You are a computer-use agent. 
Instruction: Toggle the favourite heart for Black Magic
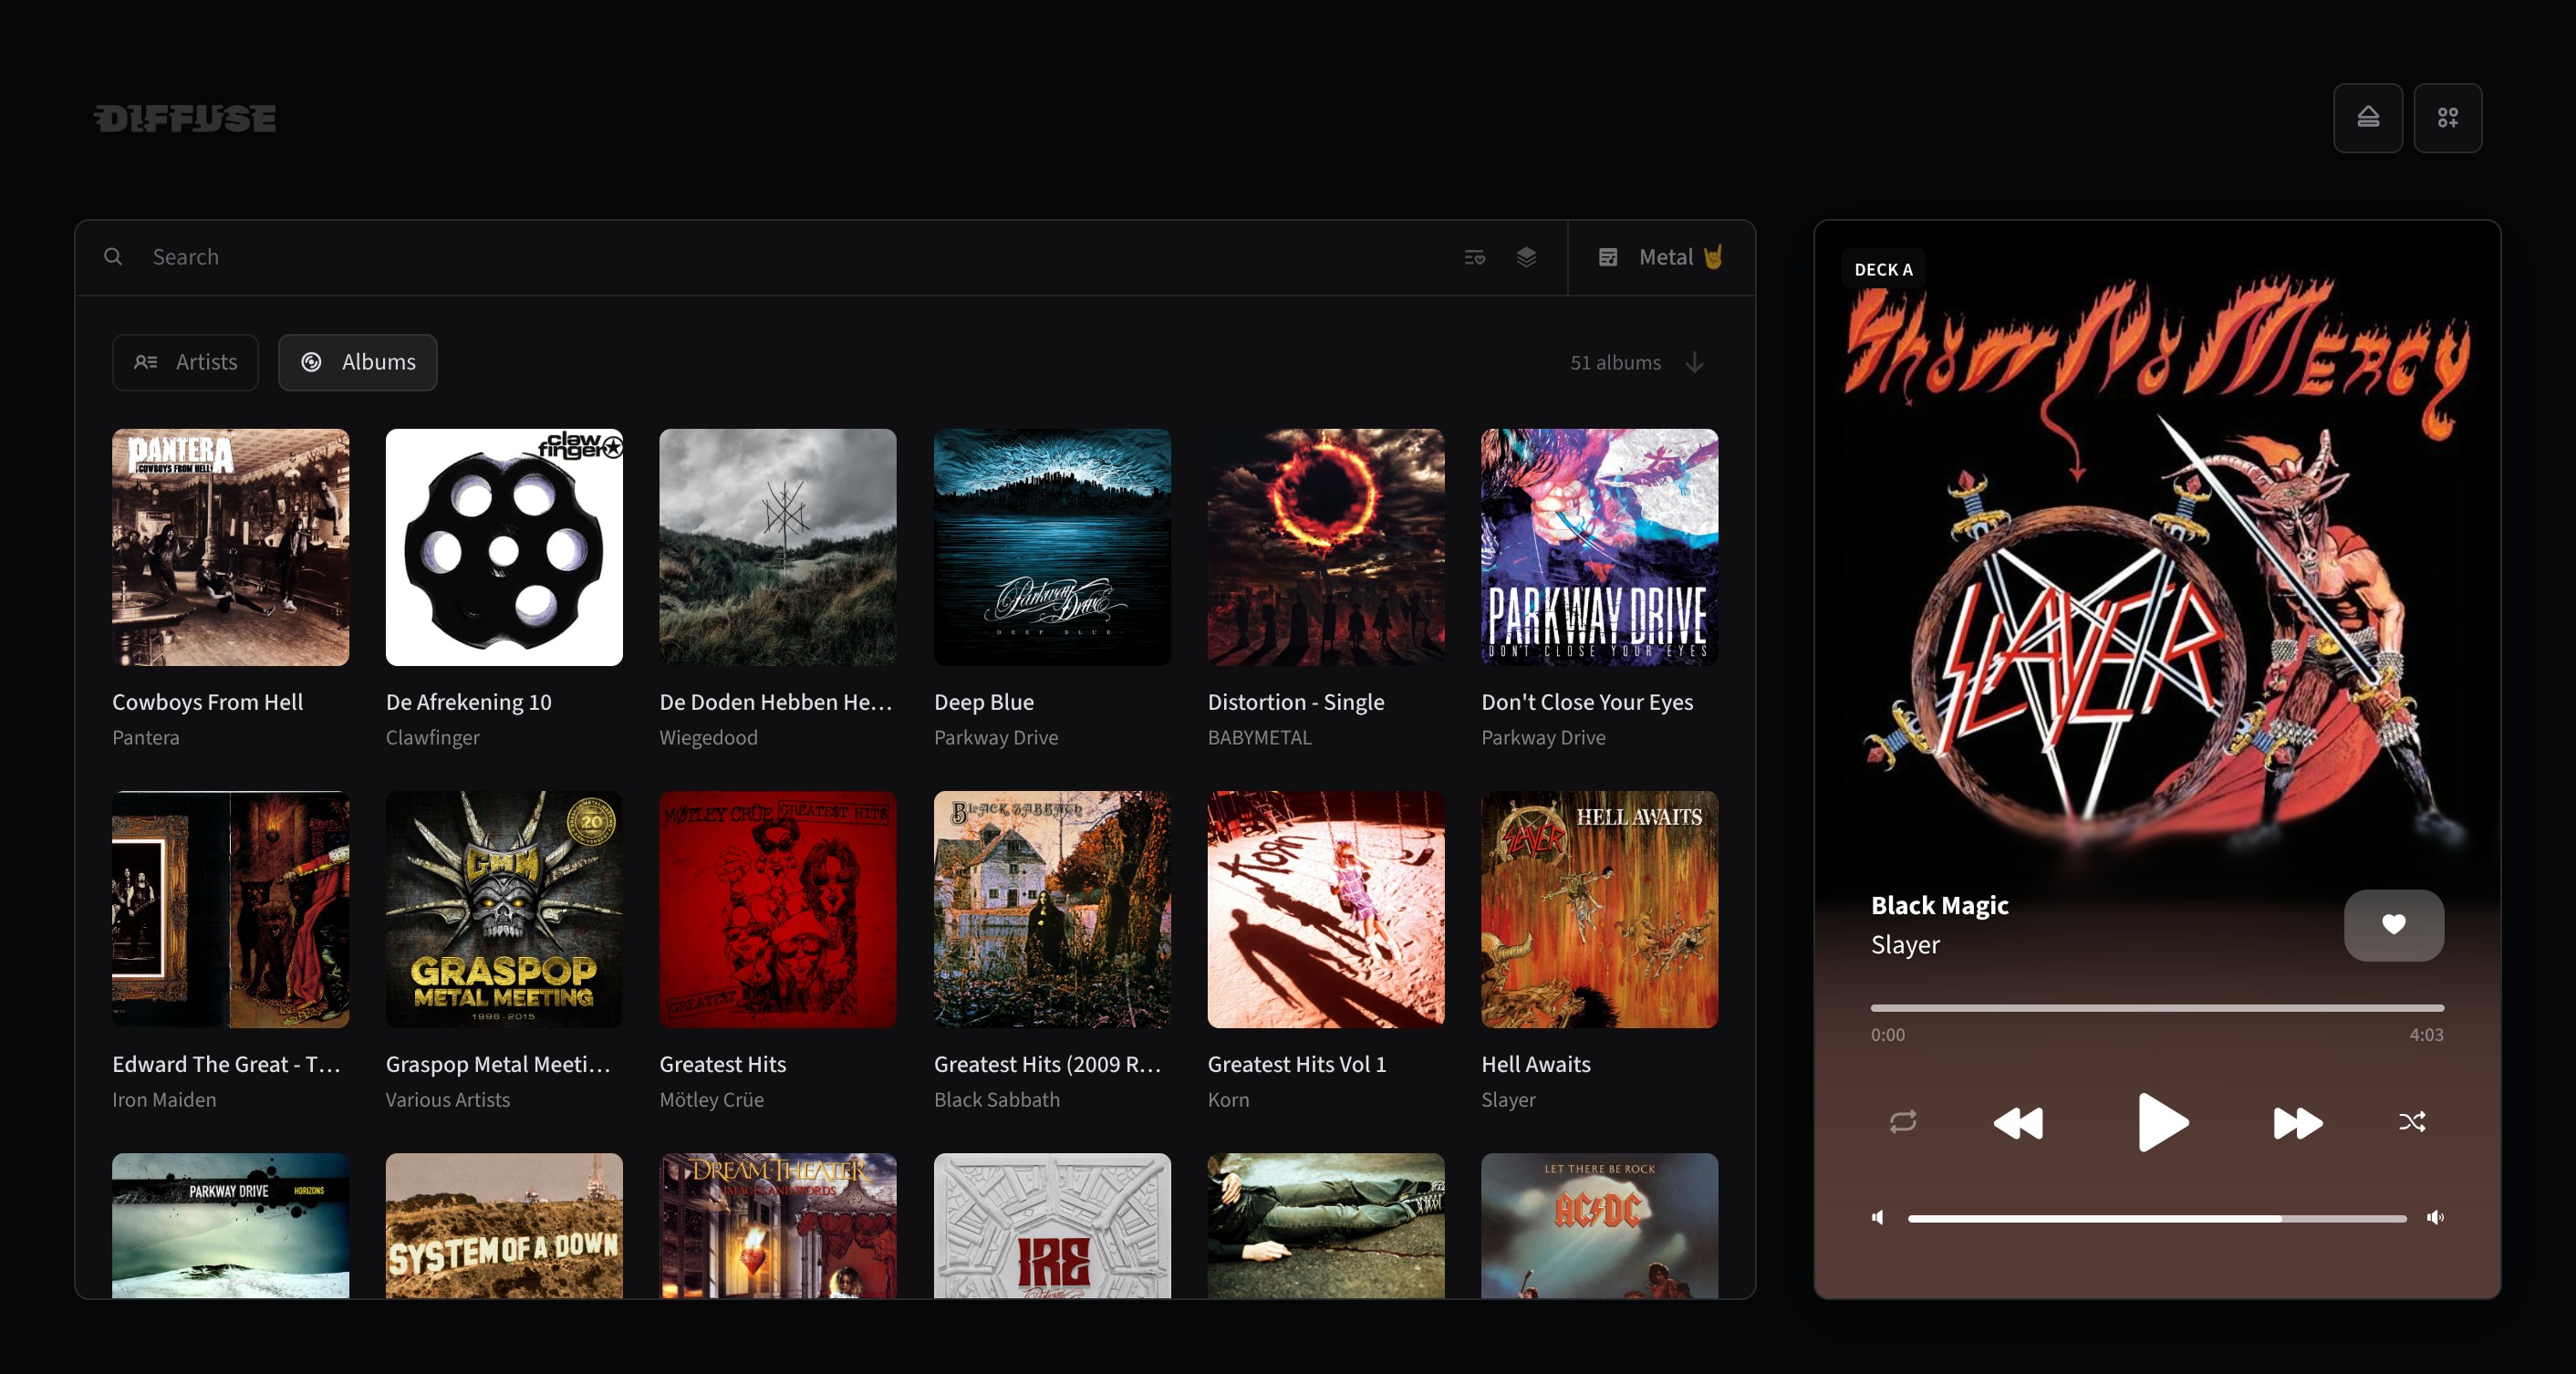point(2393,925)
